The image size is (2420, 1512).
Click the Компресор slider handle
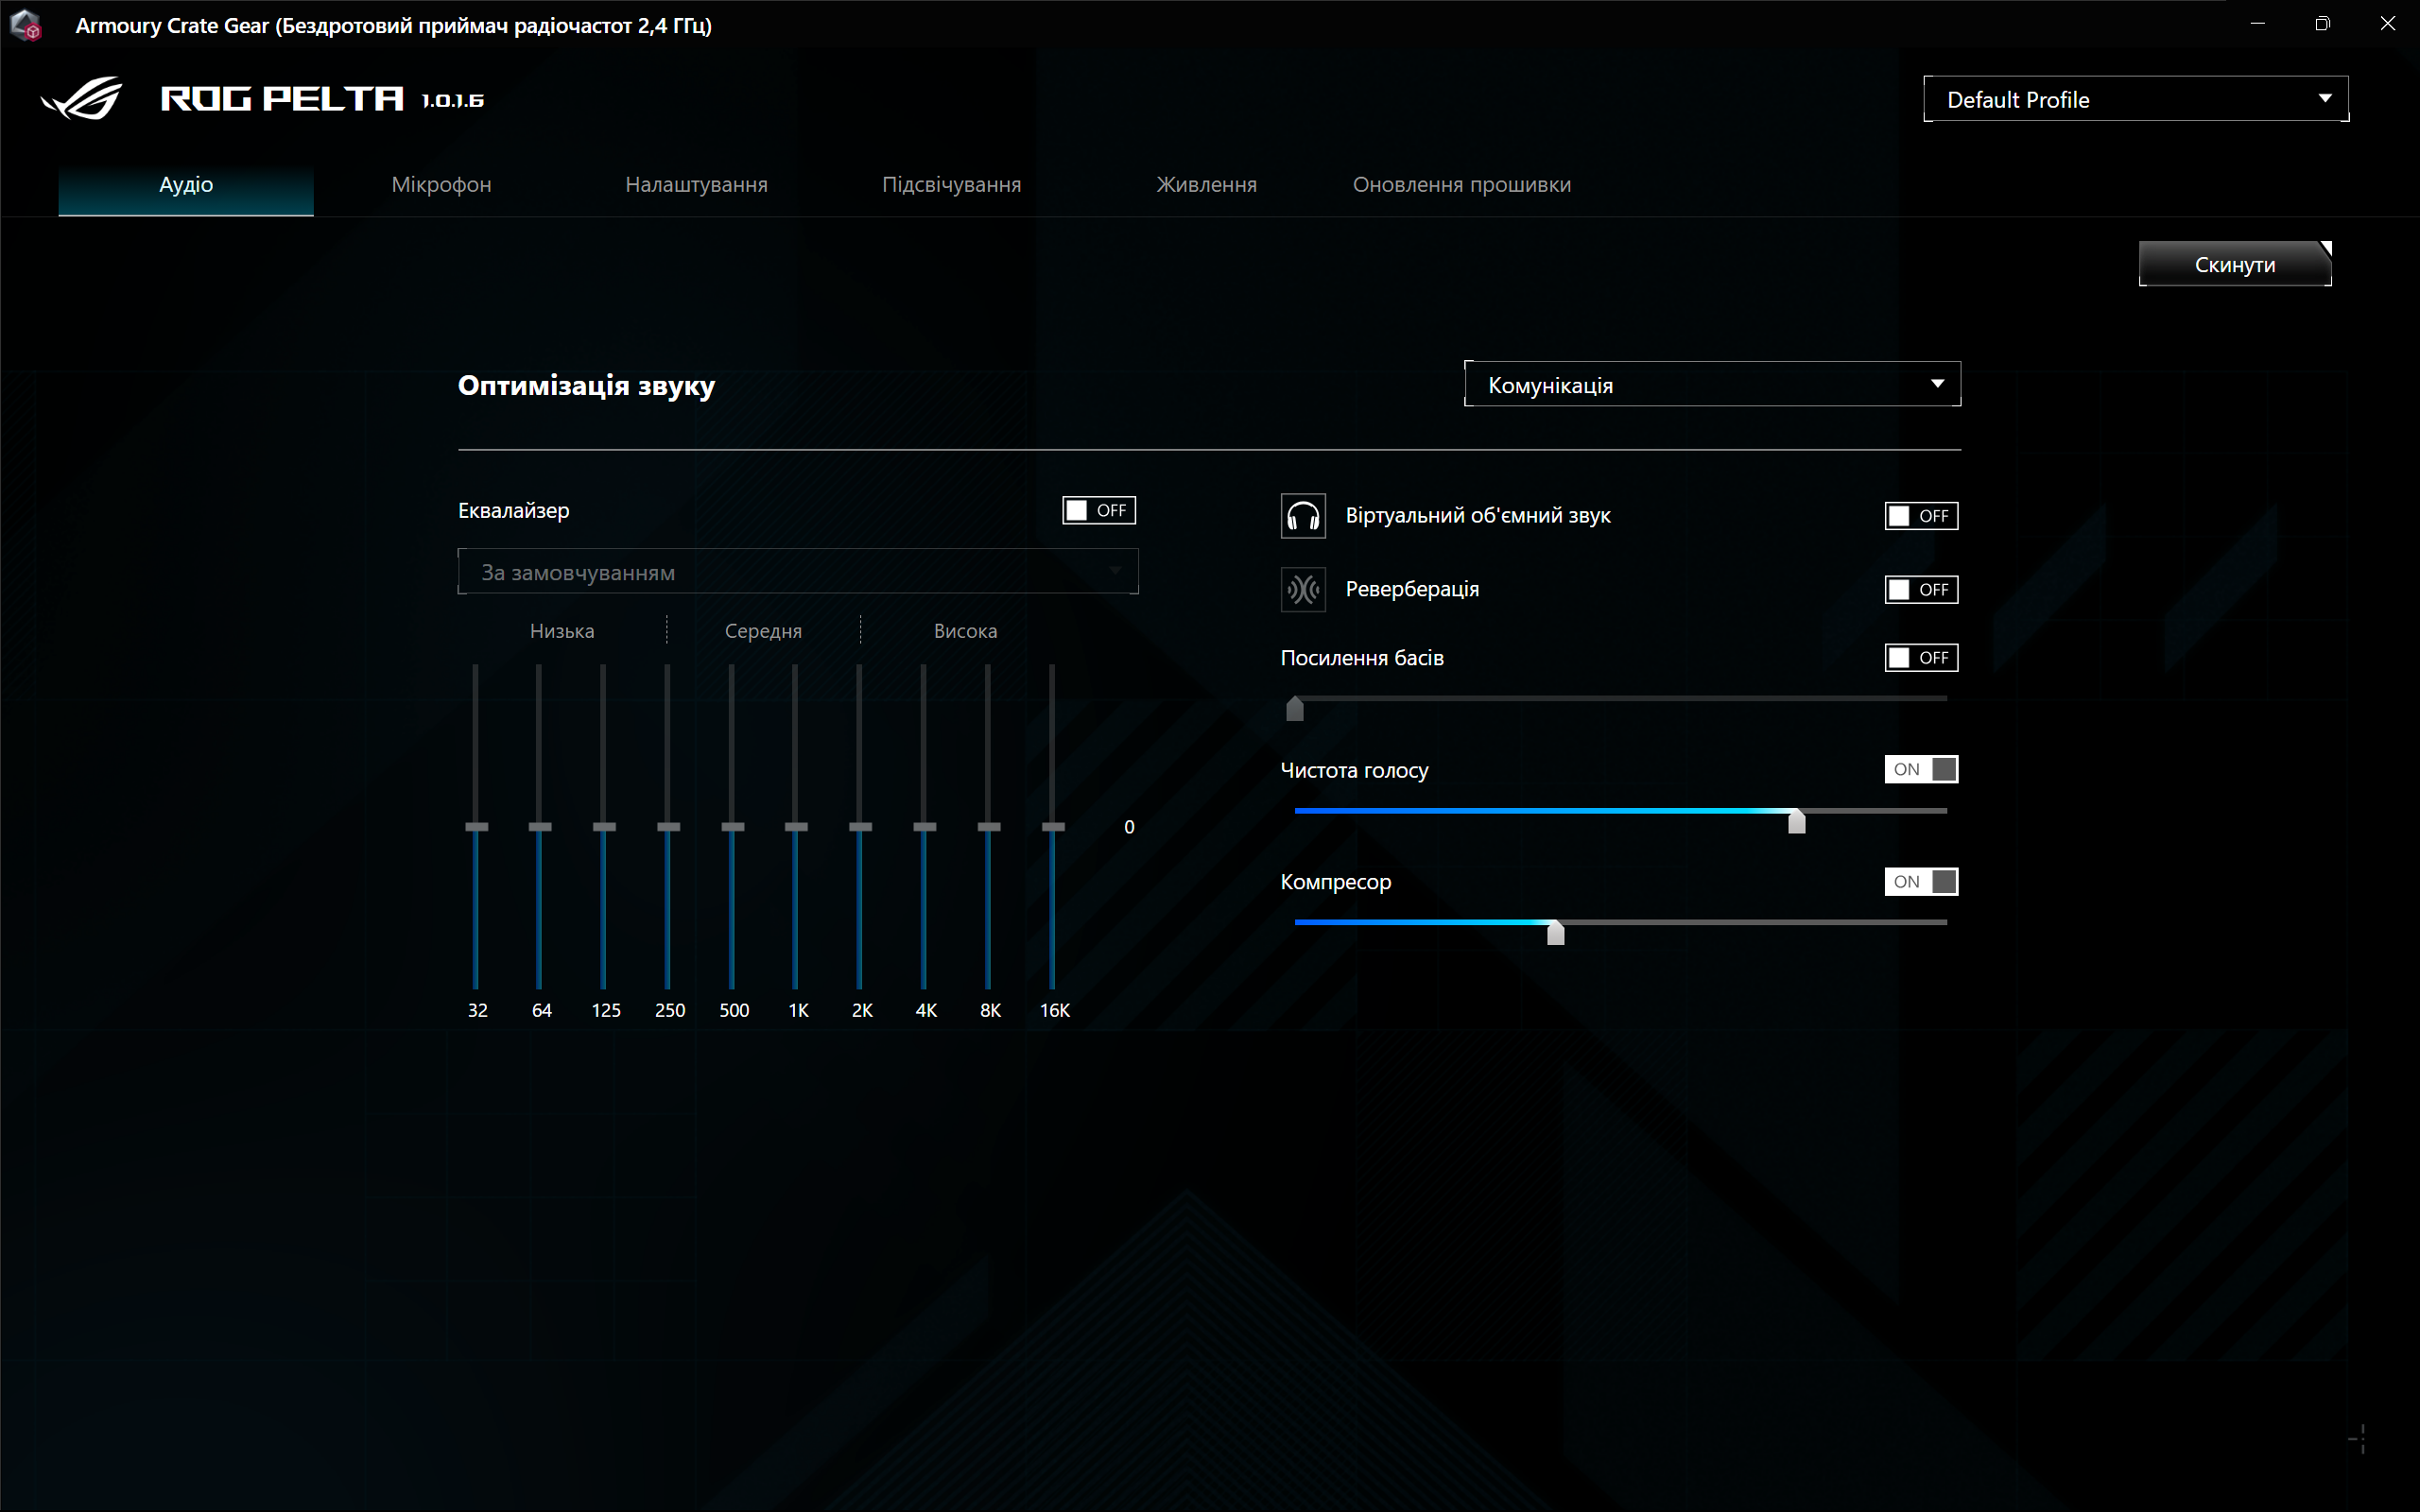1556,933
